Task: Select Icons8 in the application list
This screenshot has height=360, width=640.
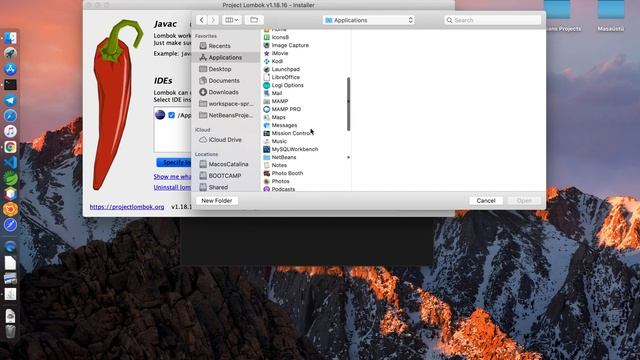Action: (x=305, y=37)
